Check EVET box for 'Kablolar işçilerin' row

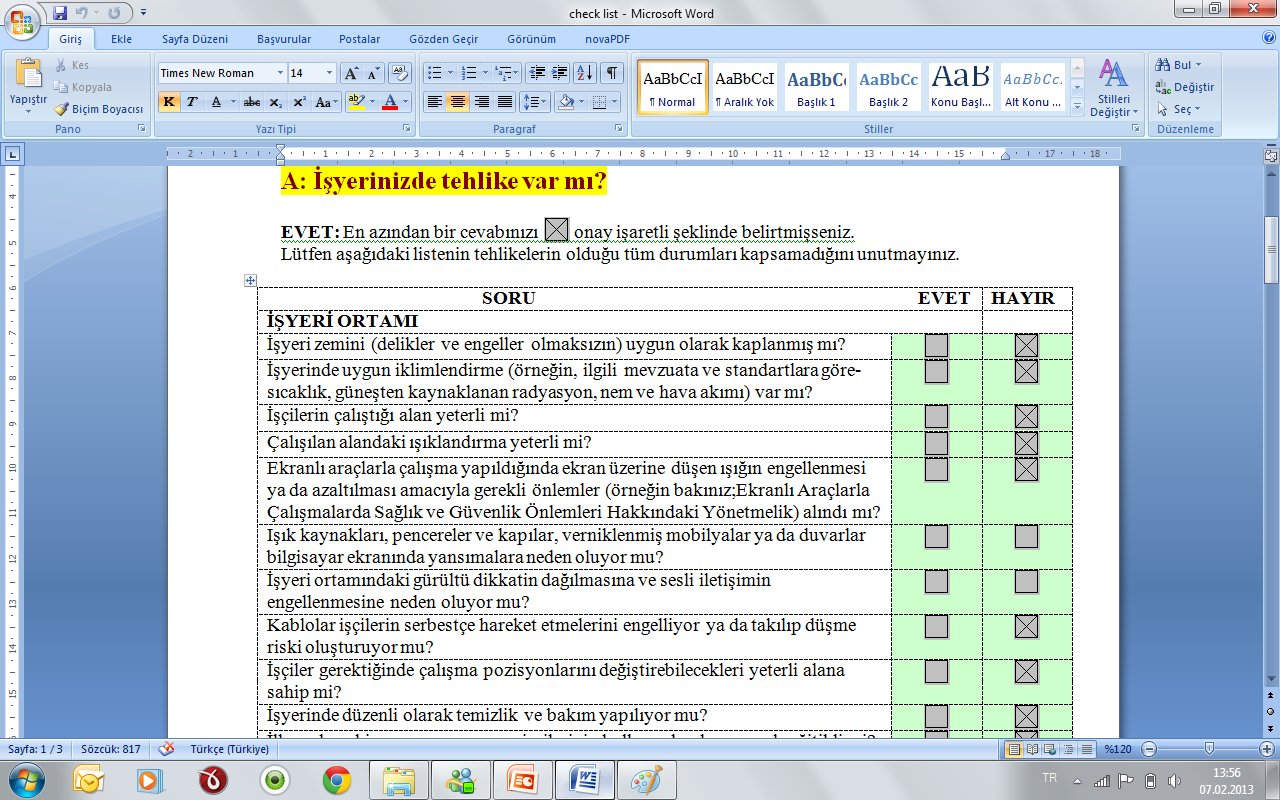(x=936, y=627)
